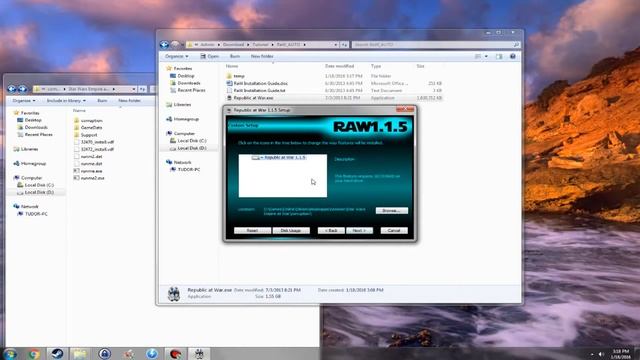Screen dimensions: 640x360
Task: Open Homegroup in the front Explorer sidebar
Action: click(x=186, y=119)
